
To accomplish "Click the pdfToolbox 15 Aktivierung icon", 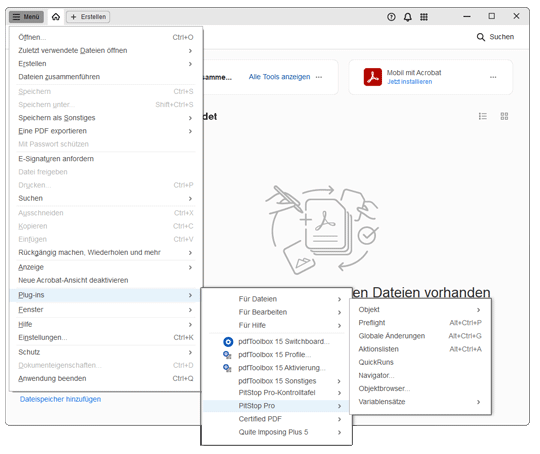I will coord(227,368).
